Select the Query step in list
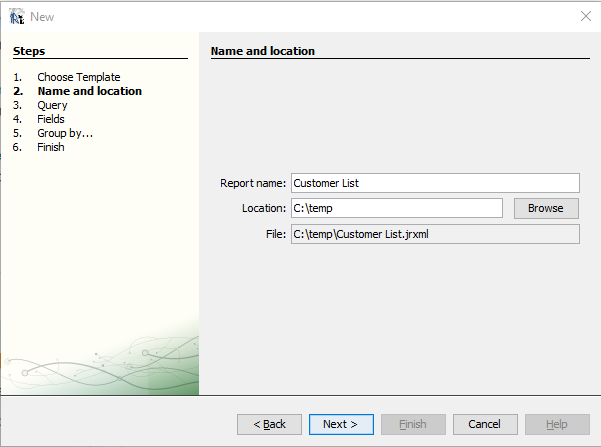601x447 pixels. (x=52, y=105)
